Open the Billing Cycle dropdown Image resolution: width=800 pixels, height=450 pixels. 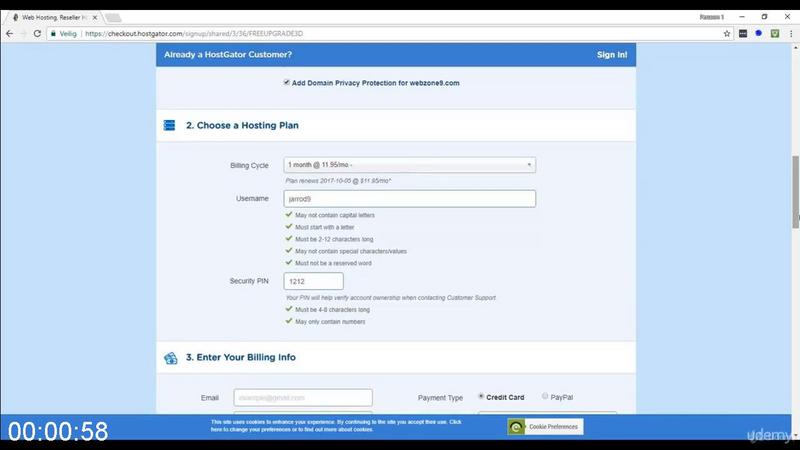click(410, 165)
